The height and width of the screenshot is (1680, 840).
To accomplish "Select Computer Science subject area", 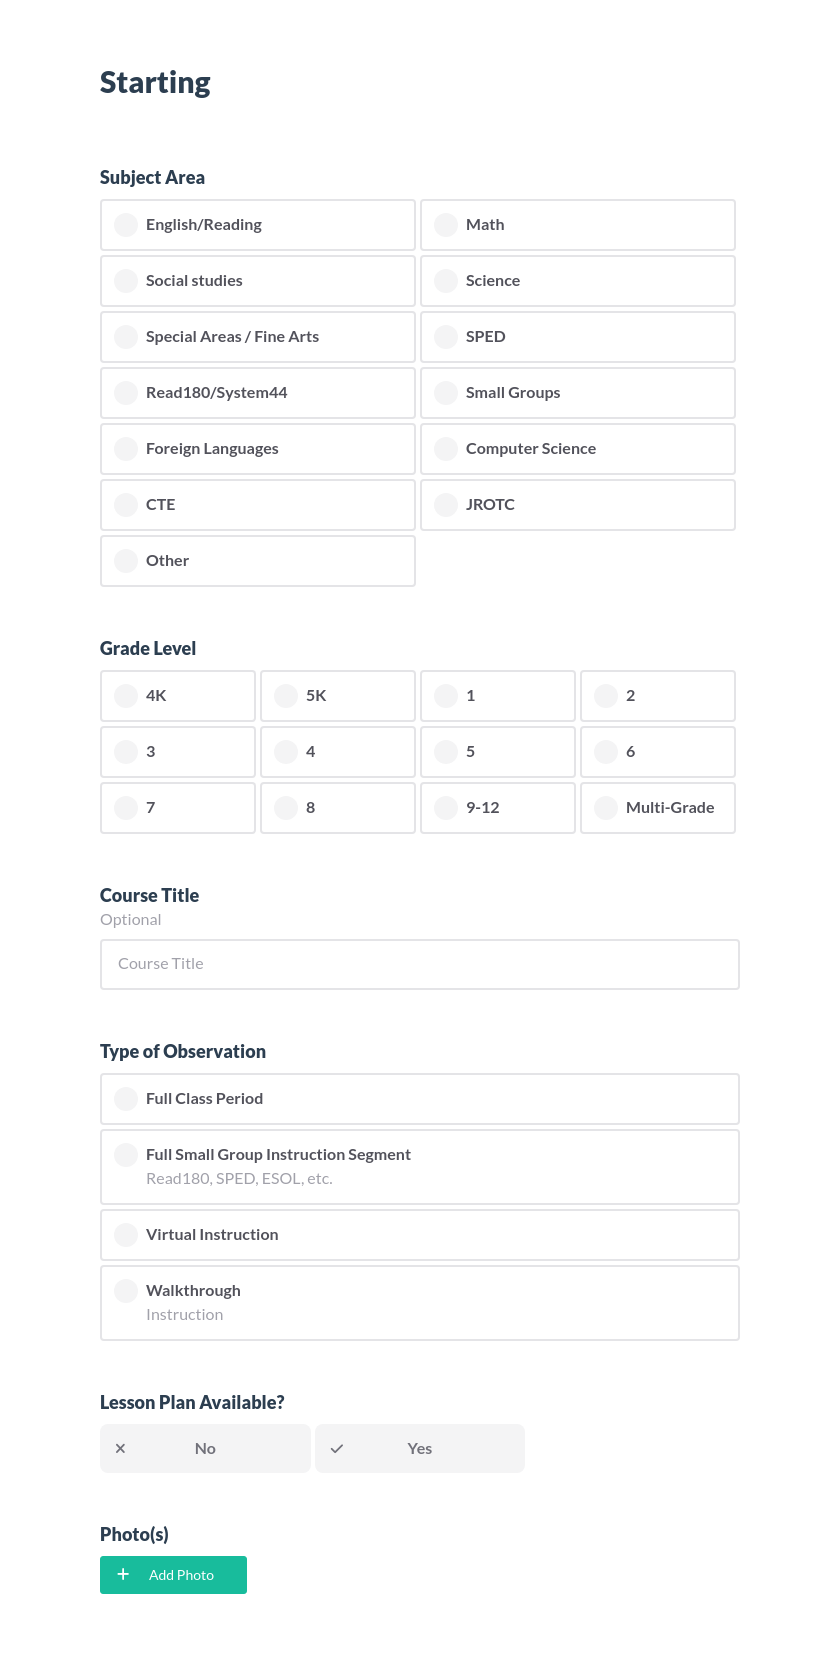I will 578,448.
